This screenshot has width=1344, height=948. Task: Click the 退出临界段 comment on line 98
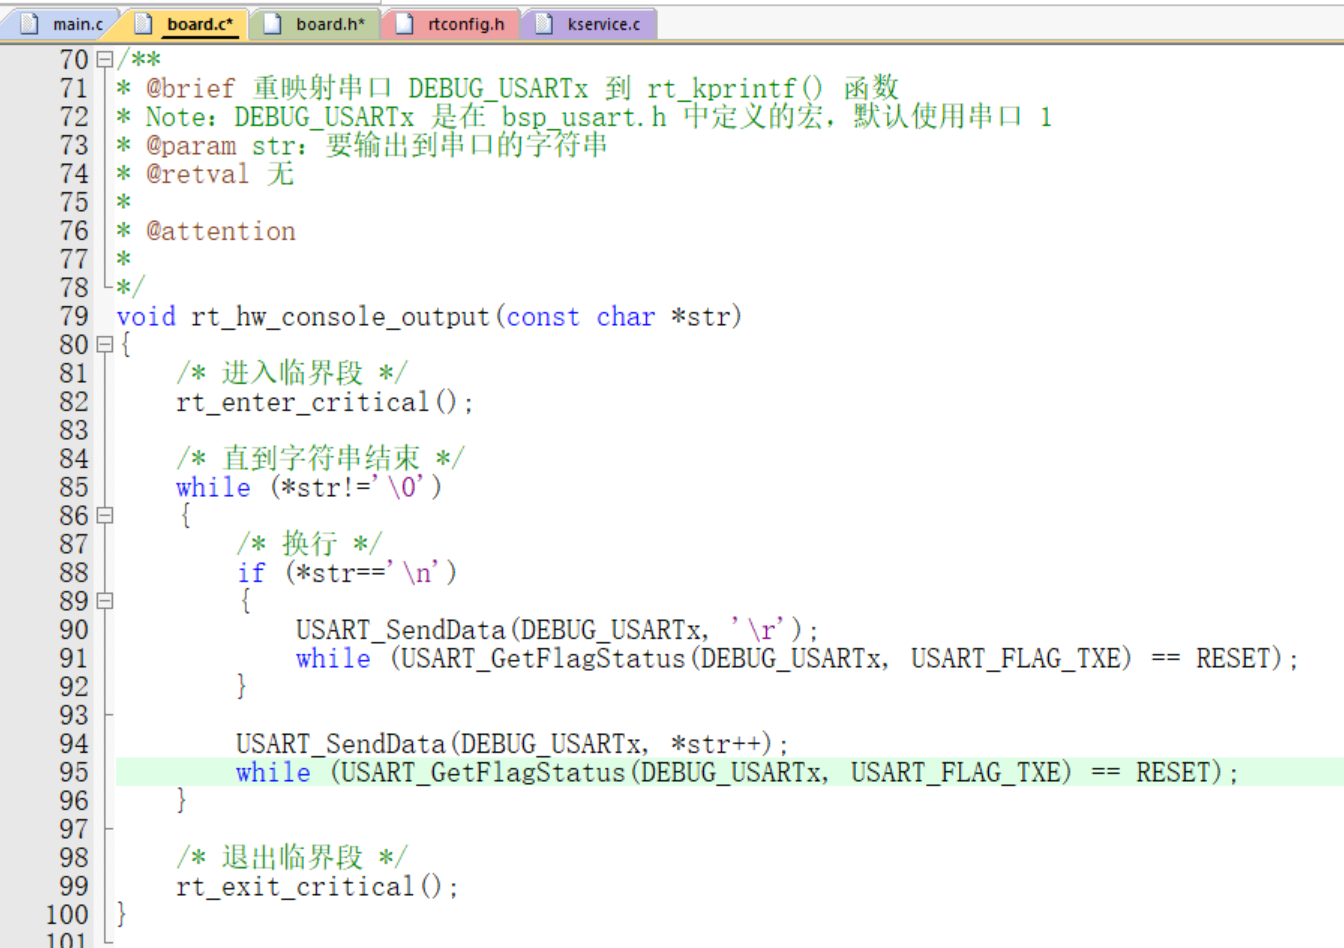point(292,858)
